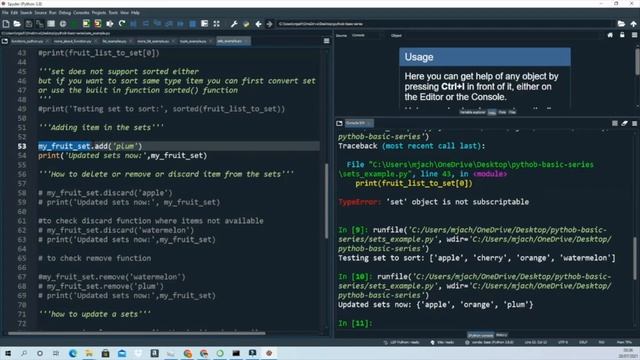The image size is (640, 360).
Task: Run the file with the green play button
Action: 74,24
